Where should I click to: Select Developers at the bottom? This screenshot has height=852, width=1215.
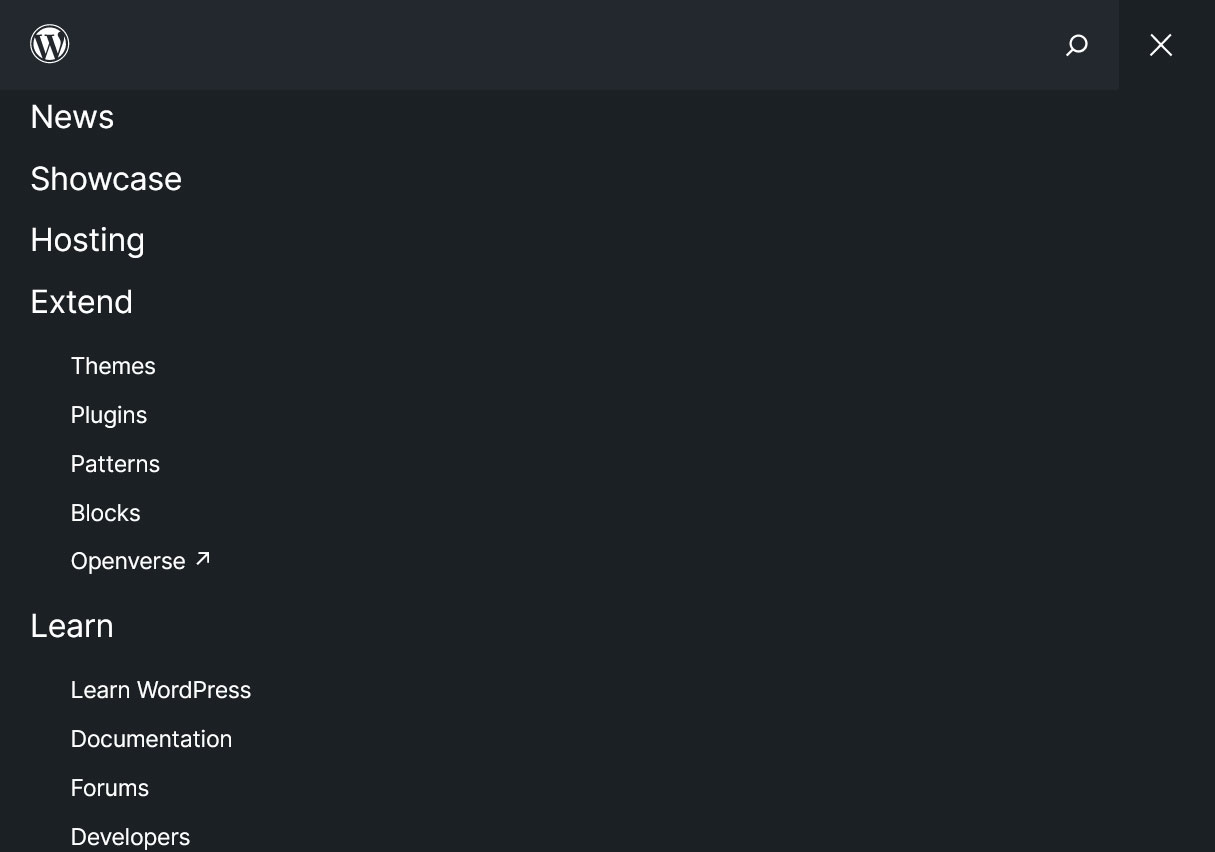click(x=130, y=837)
